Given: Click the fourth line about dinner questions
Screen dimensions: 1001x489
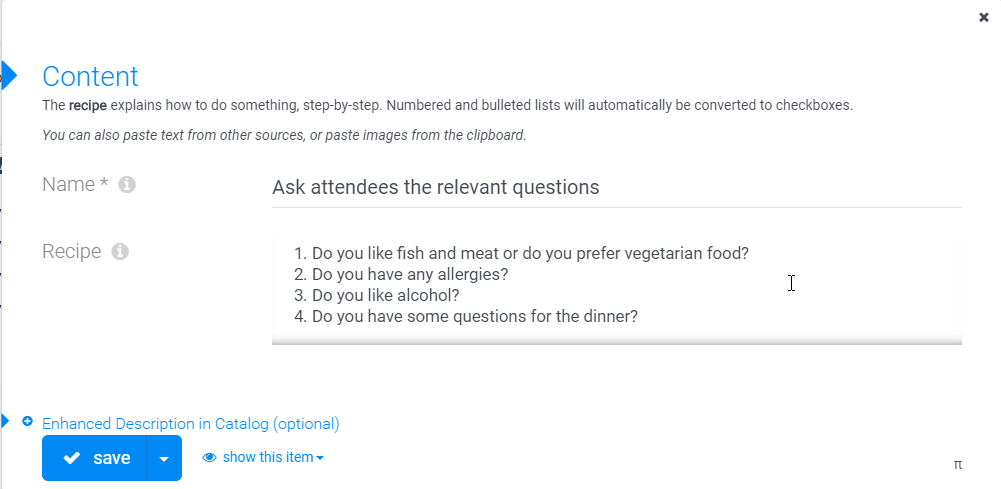Looking at the screenshot, I should tap(466, 316).
